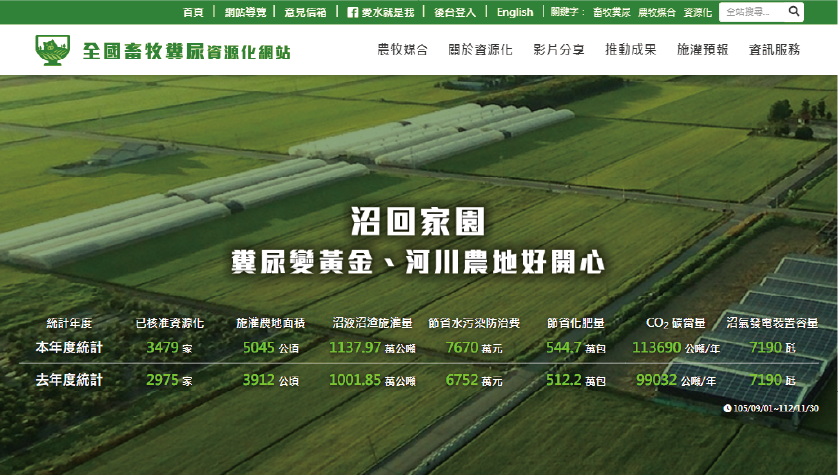The image size is (838, 475).
Task: Open the 後台登入 login link
Action: pyautogui.click(x=455, y=12)
